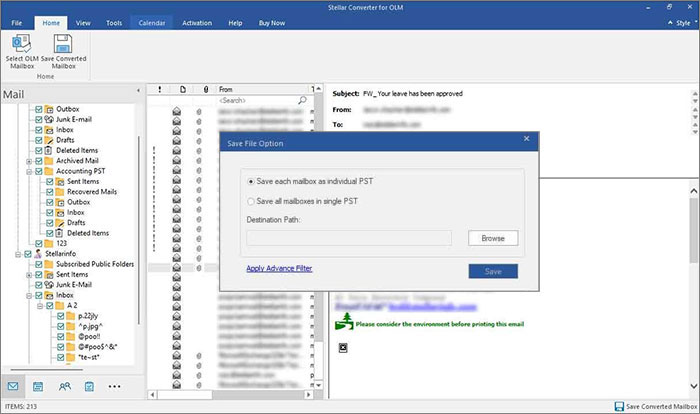This screenshot has width=700, height=414.
Task: Open the Mail view icon in bottom bar
Action: pos(13,386)
